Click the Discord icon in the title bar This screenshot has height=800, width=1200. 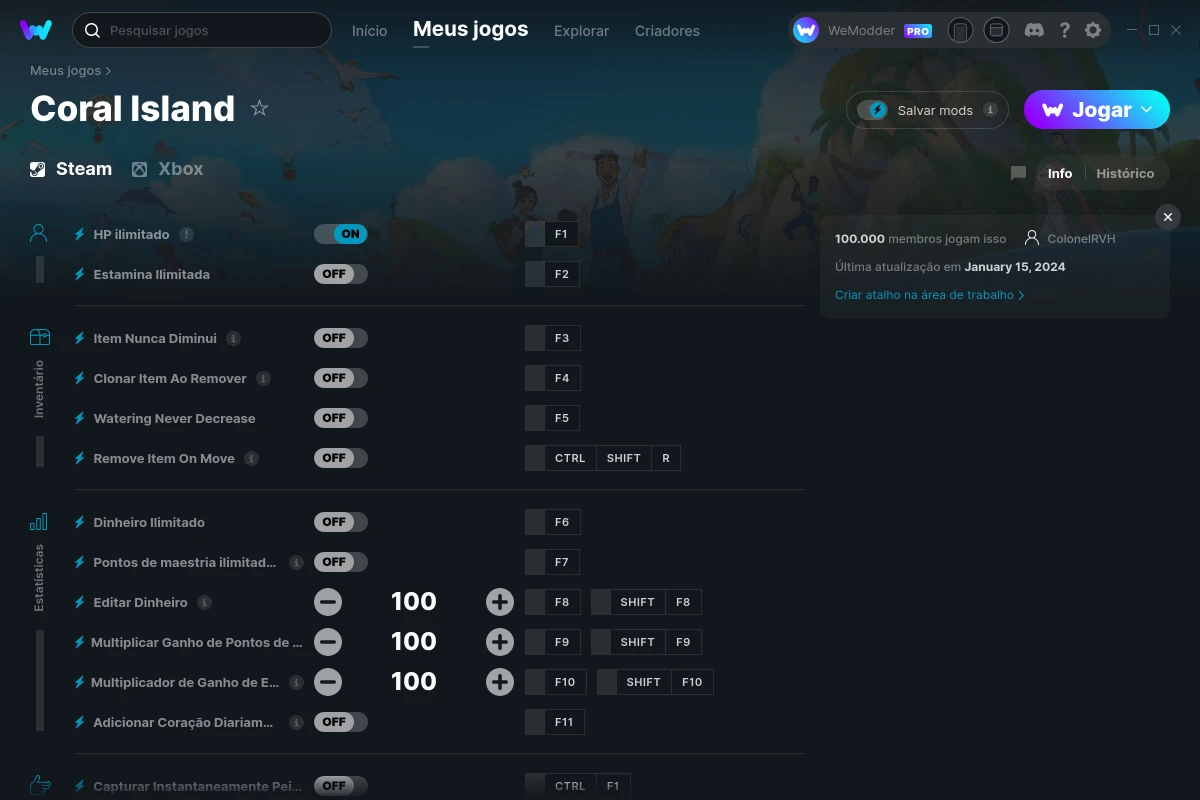point(1033,30)
